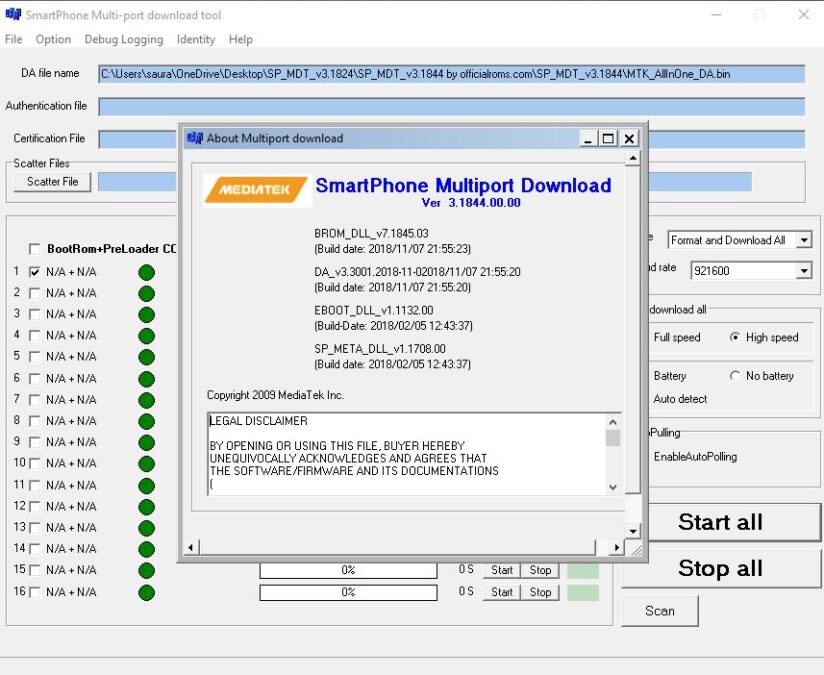
Task: Open the Format and Download All dropdown
Action: coord(804,240)
